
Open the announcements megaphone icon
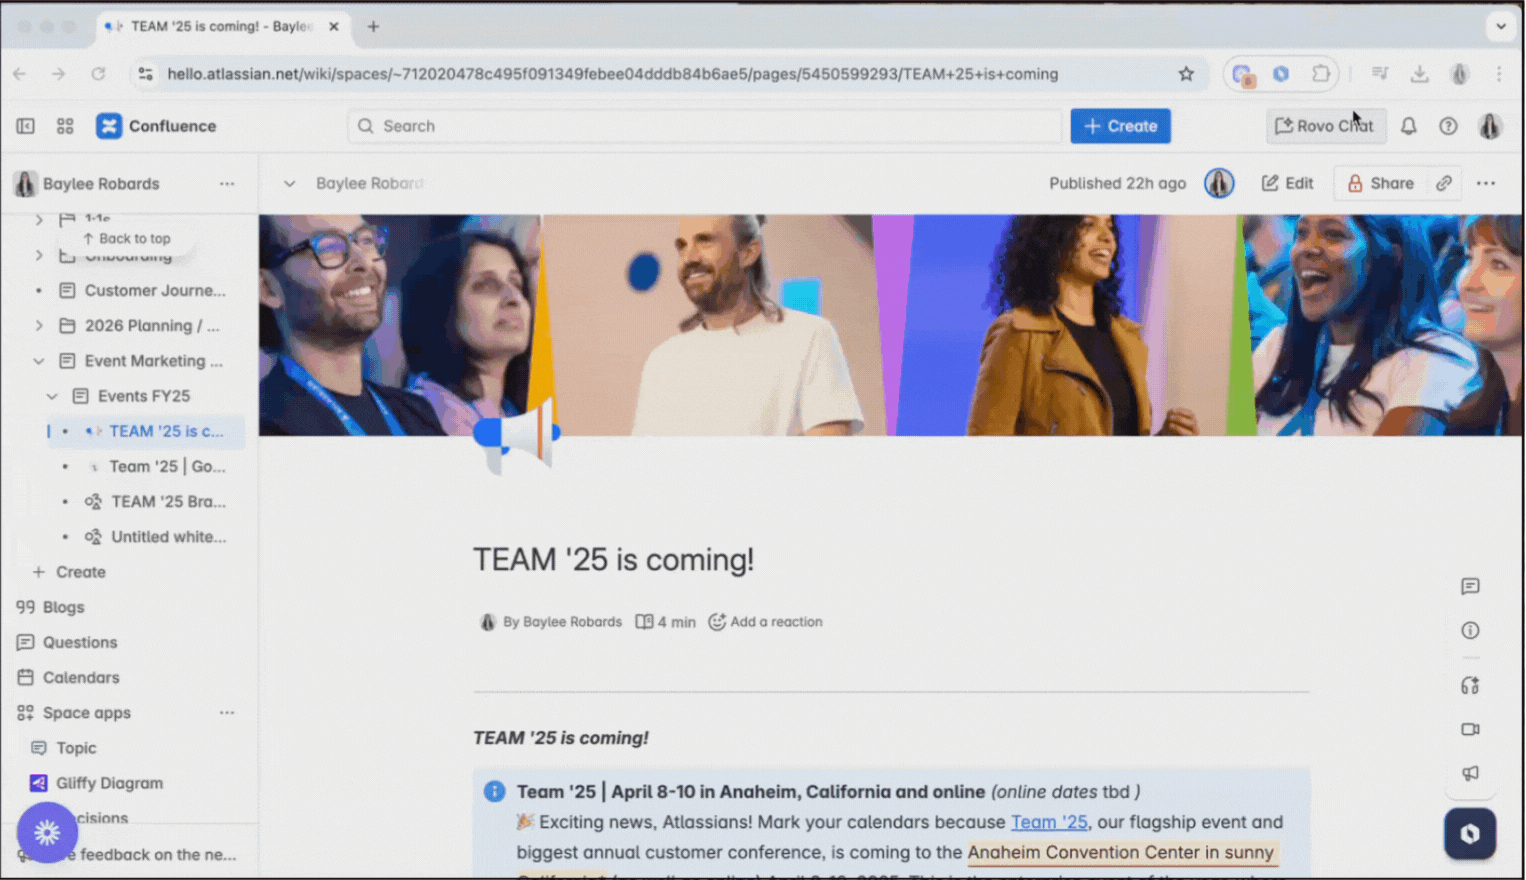pos(1469,773)
